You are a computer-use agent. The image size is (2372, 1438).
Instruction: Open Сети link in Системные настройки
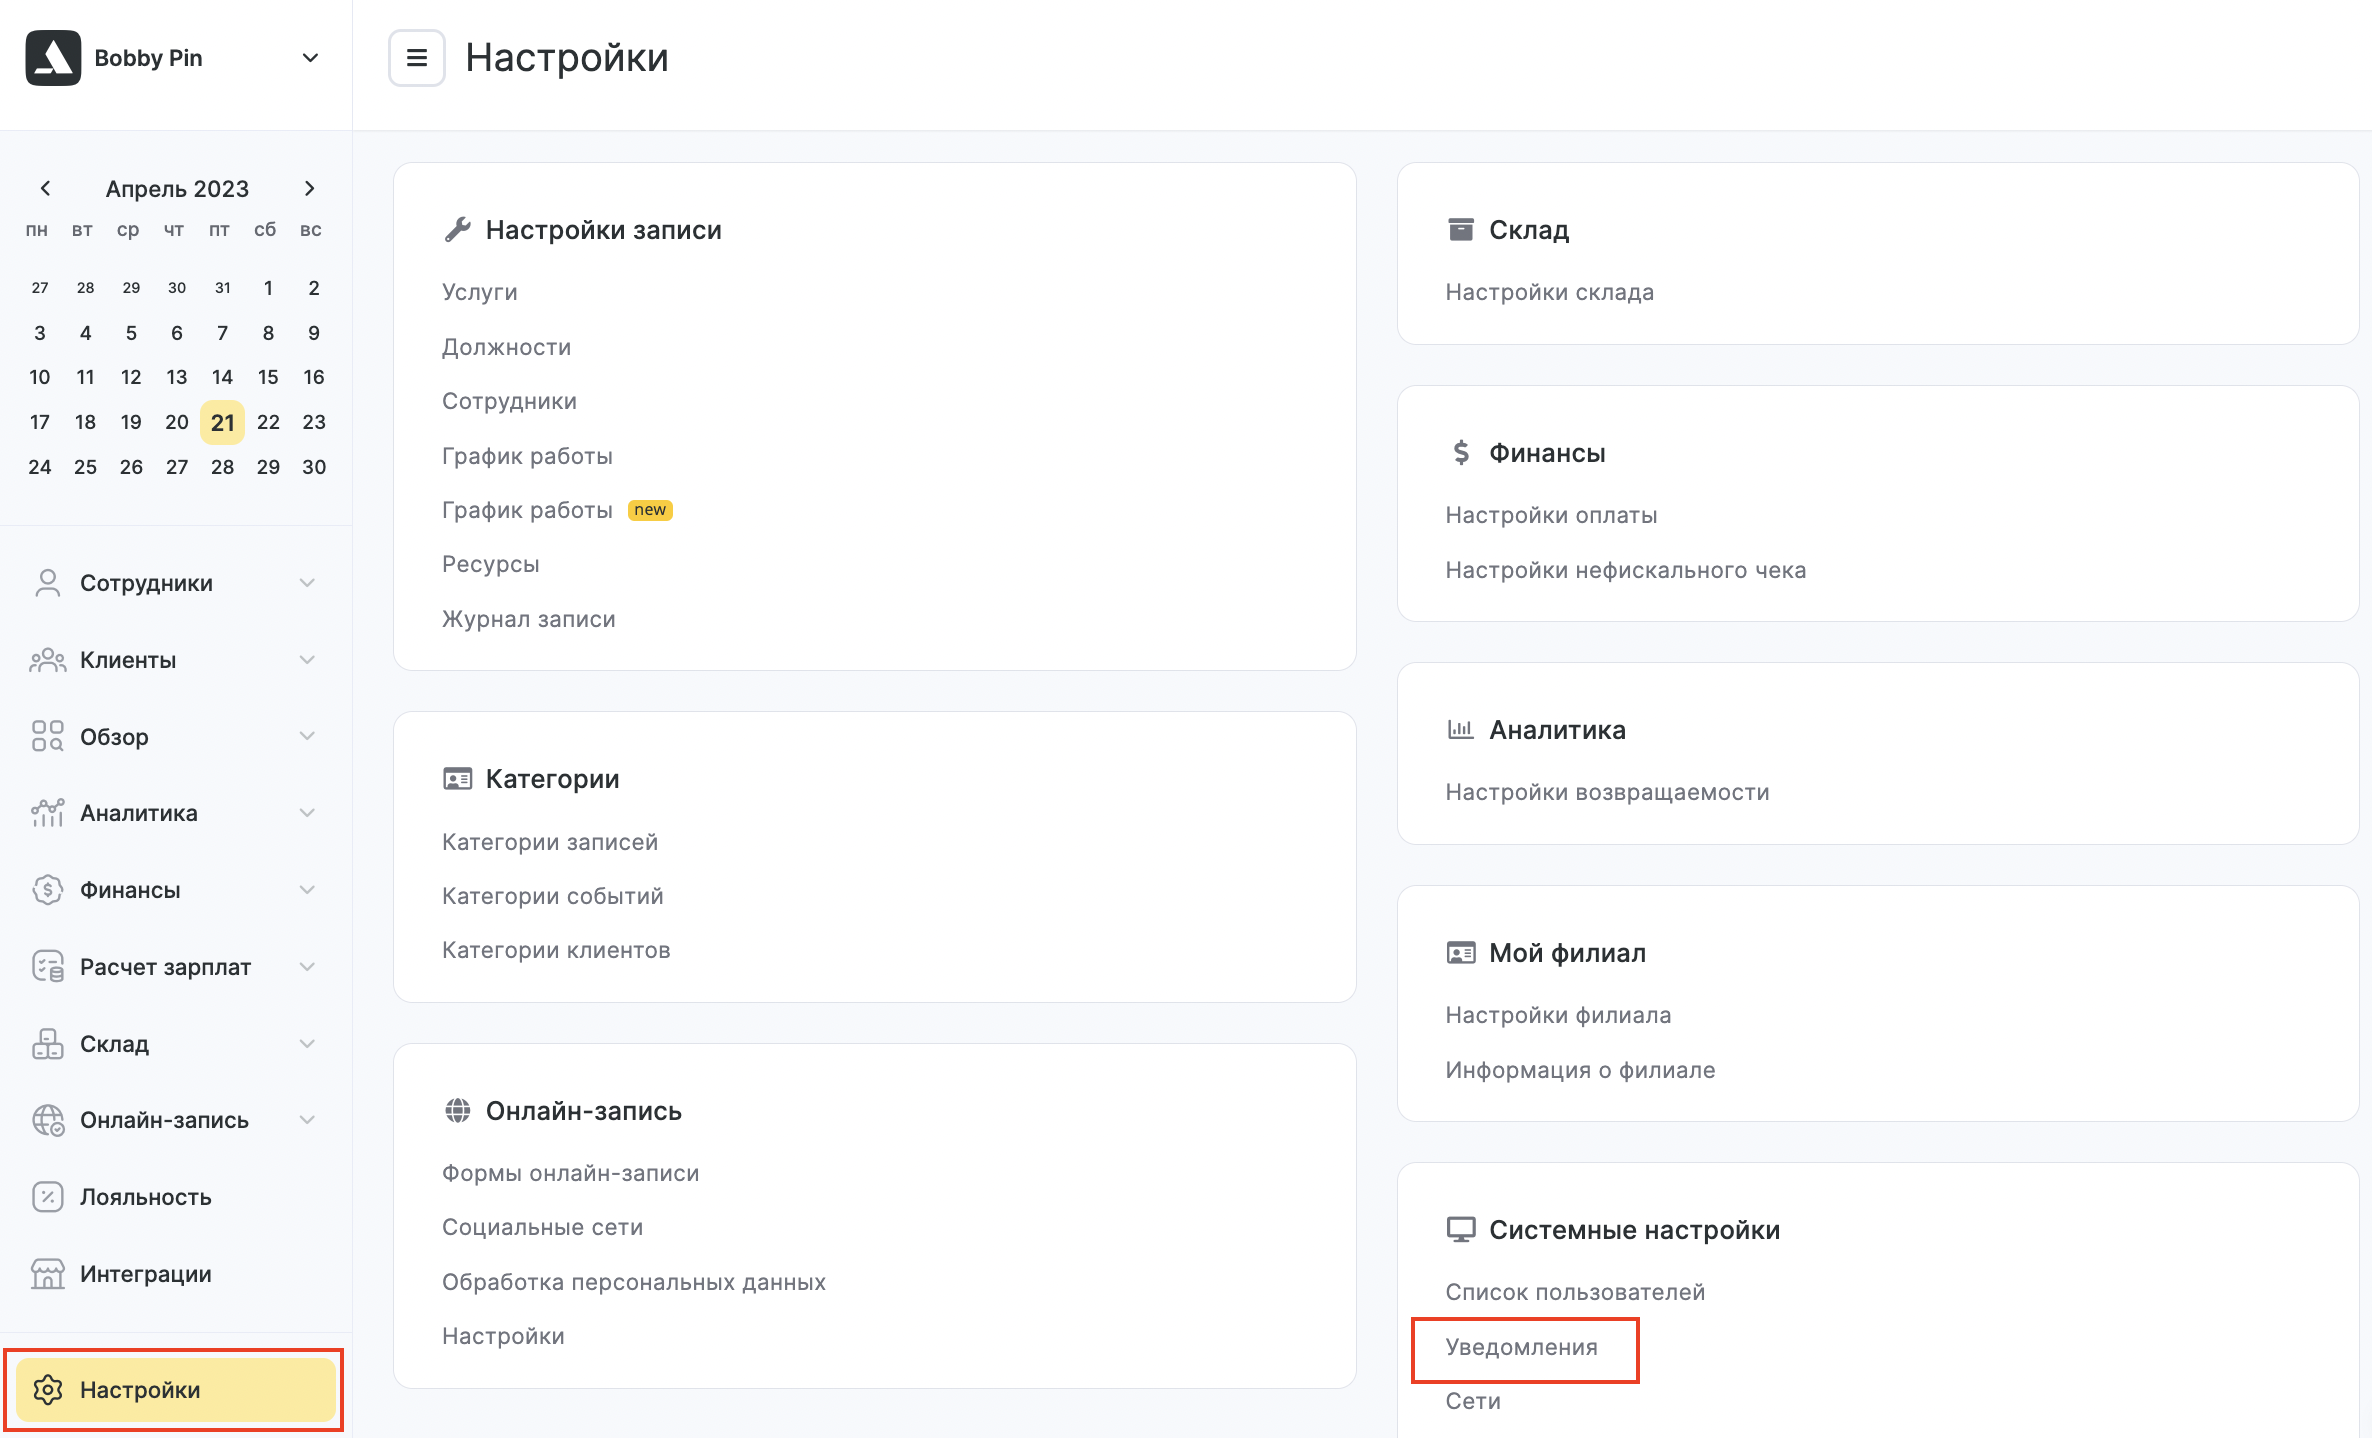(x=1473, y=1401)
